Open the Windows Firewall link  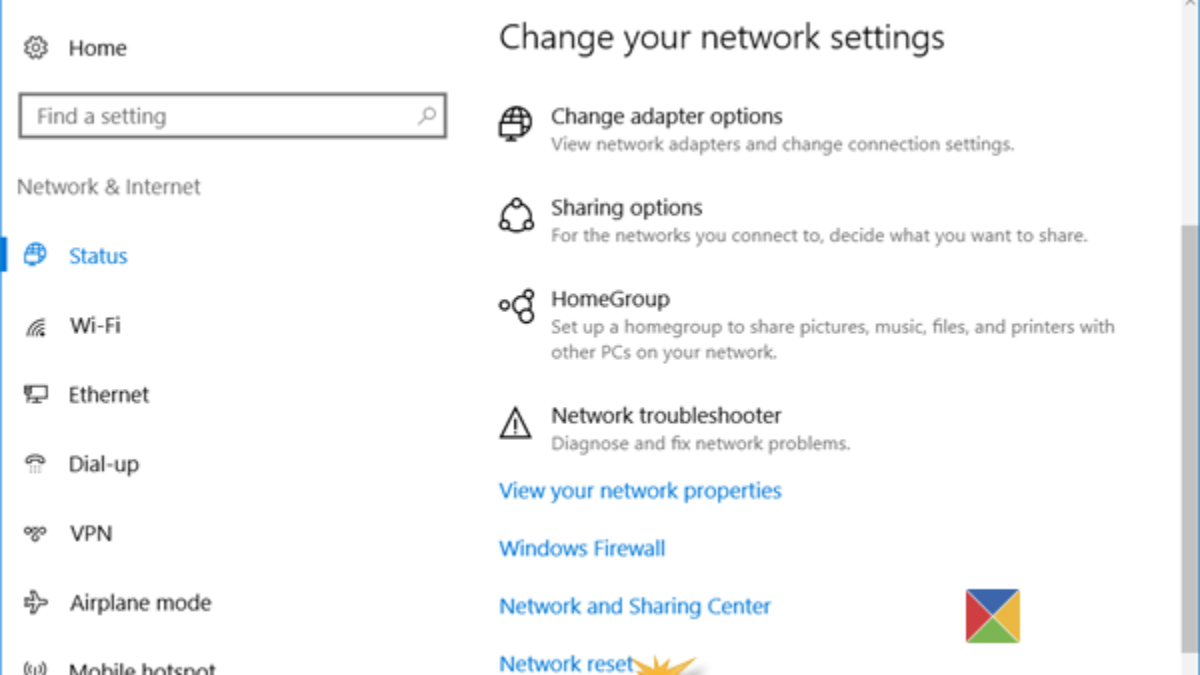coord(582,549)
